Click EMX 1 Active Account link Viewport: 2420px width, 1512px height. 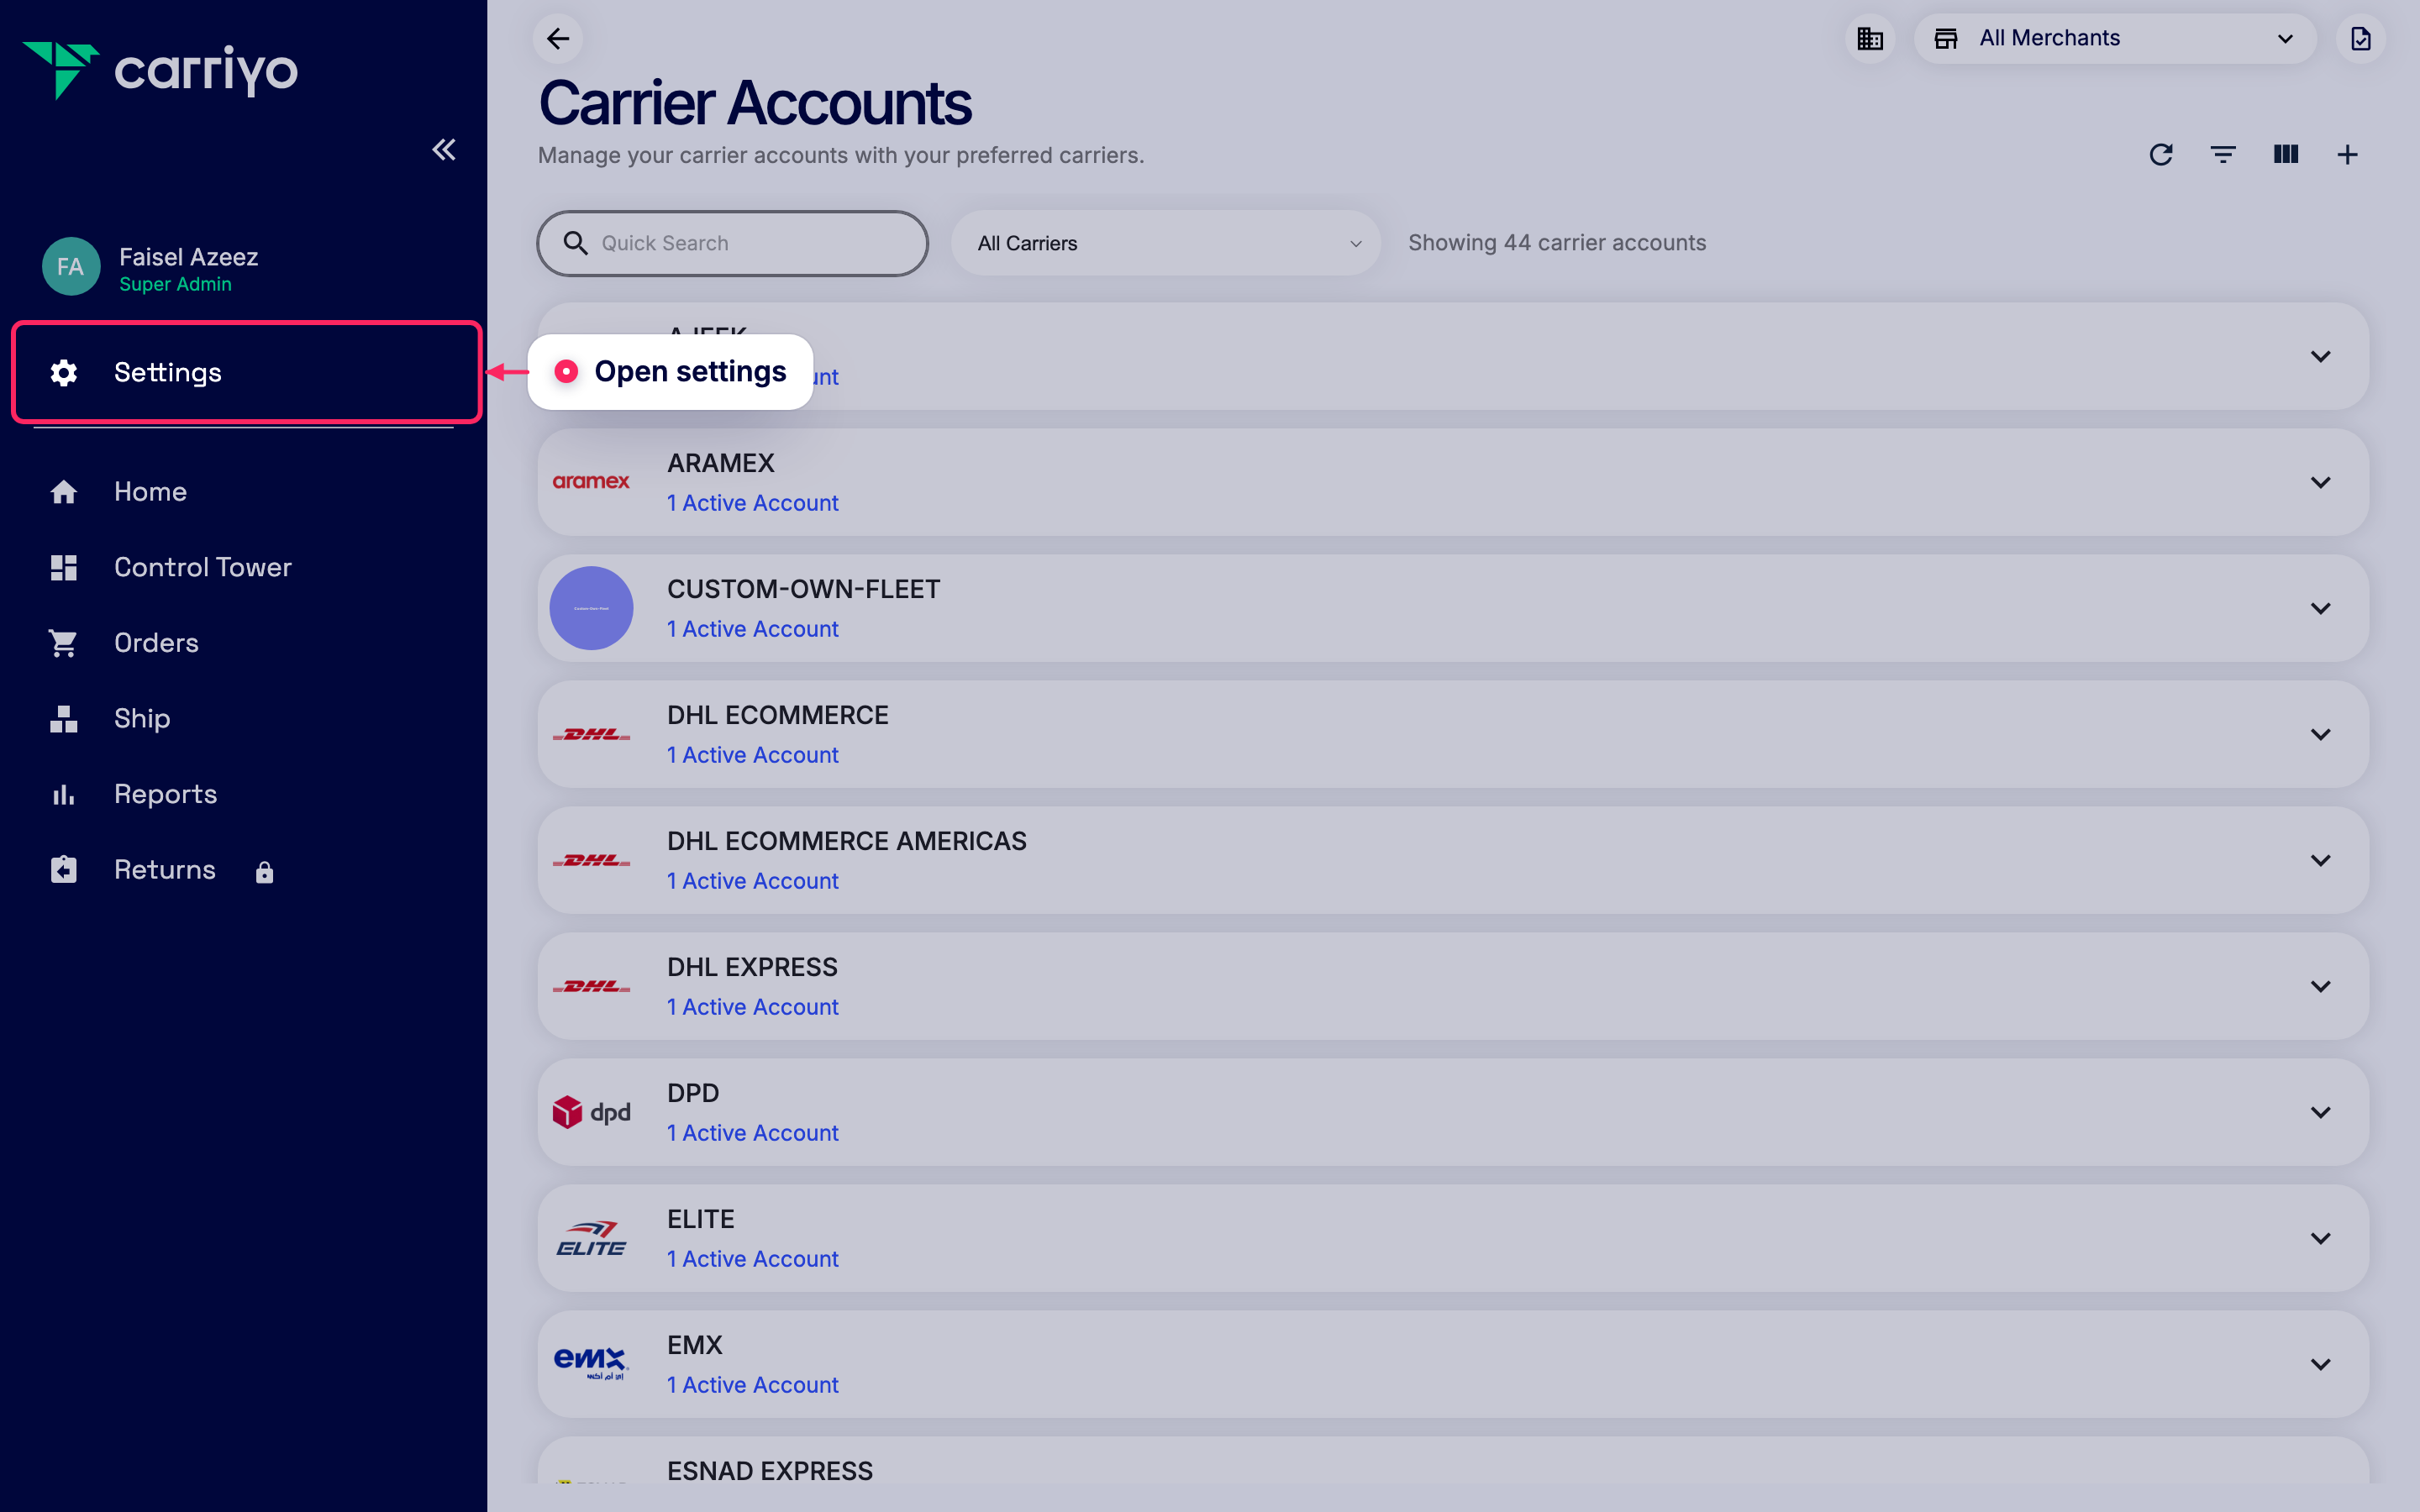(x=752, y=1385)
